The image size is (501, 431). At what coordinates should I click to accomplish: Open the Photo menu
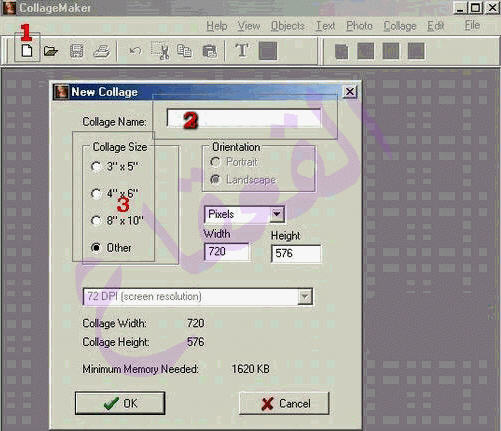click(359, 26)
